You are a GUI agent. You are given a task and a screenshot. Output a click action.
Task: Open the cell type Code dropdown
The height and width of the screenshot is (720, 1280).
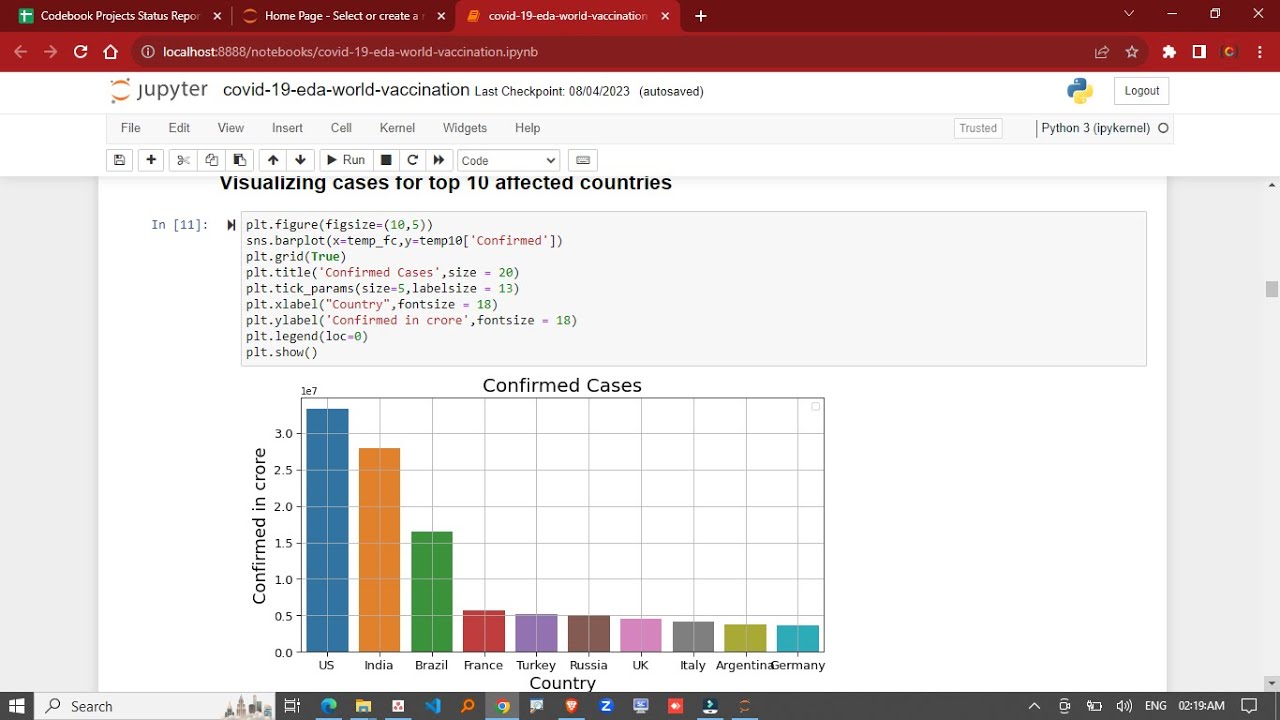(x=508, y=160)
